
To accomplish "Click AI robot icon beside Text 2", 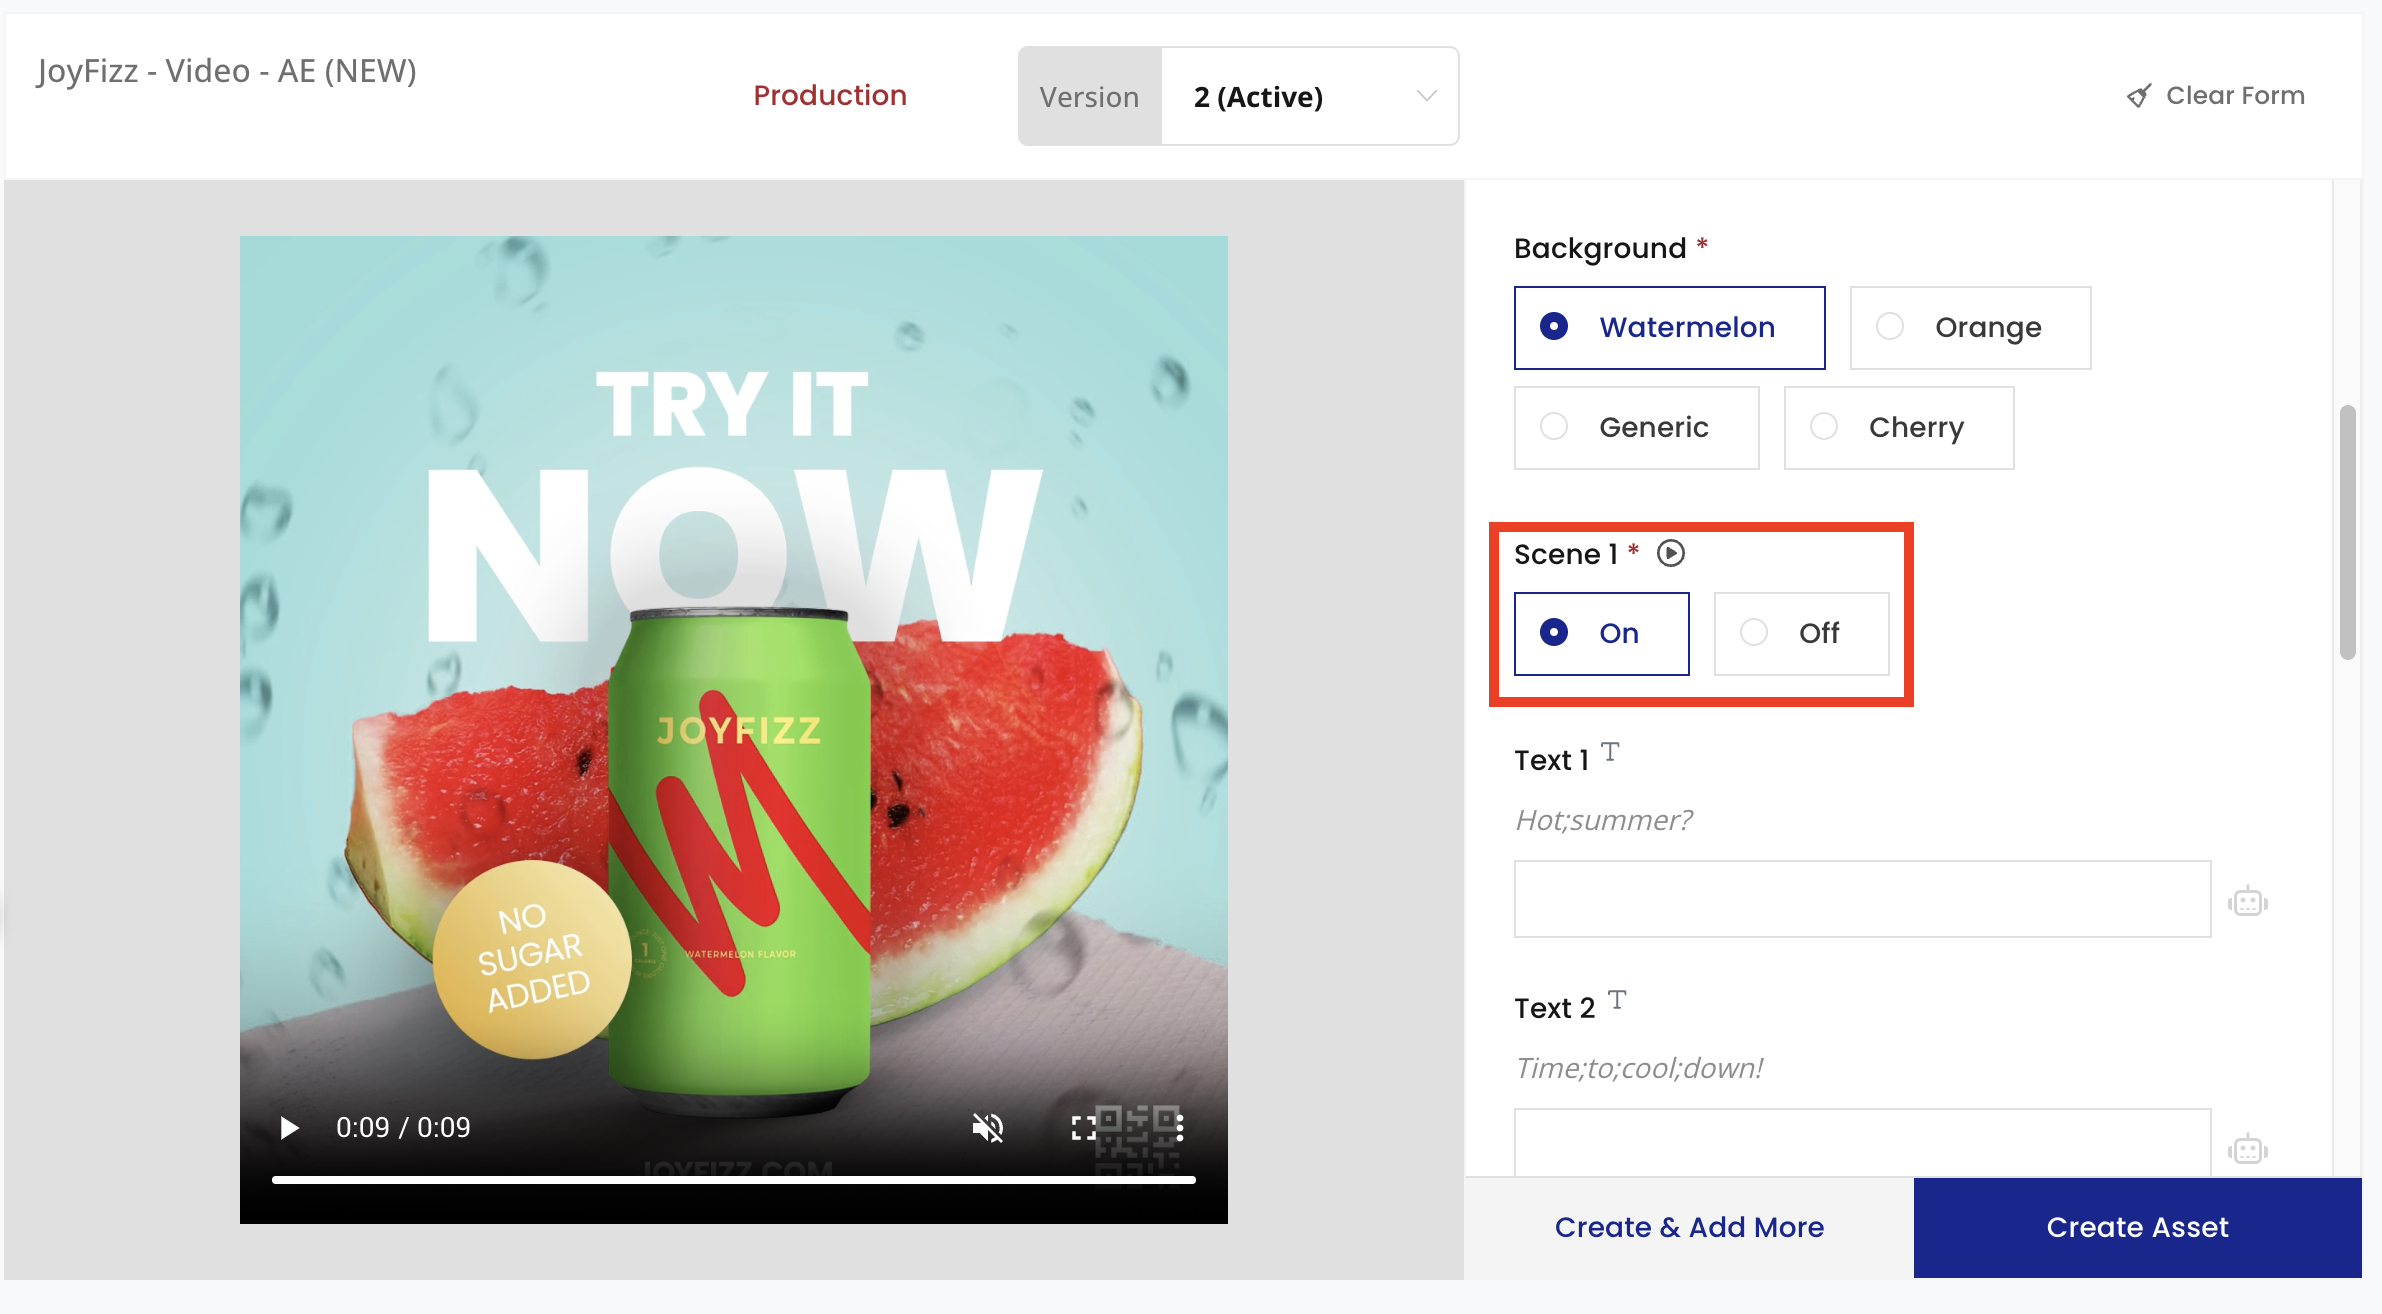I will click(2247, 1149).
